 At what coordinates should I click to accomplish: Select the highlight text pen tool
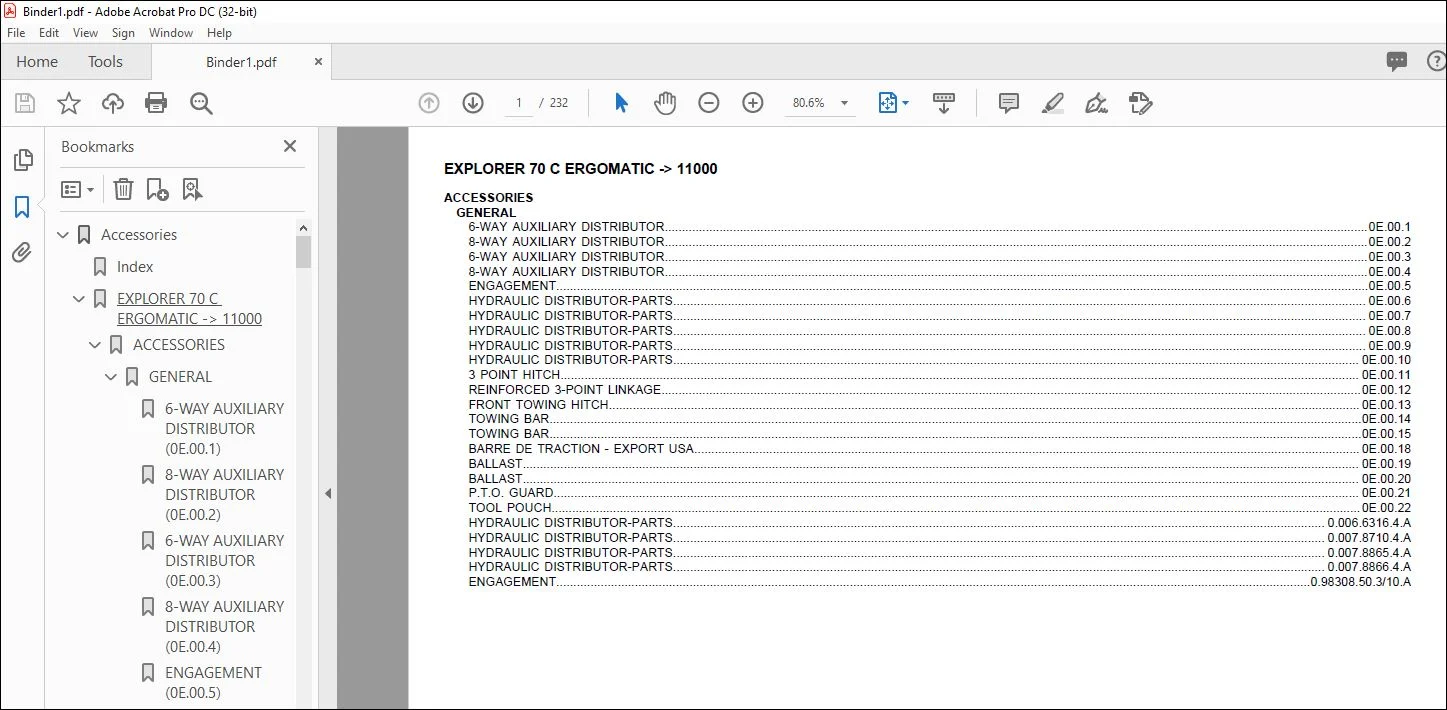click(1052, 103)
